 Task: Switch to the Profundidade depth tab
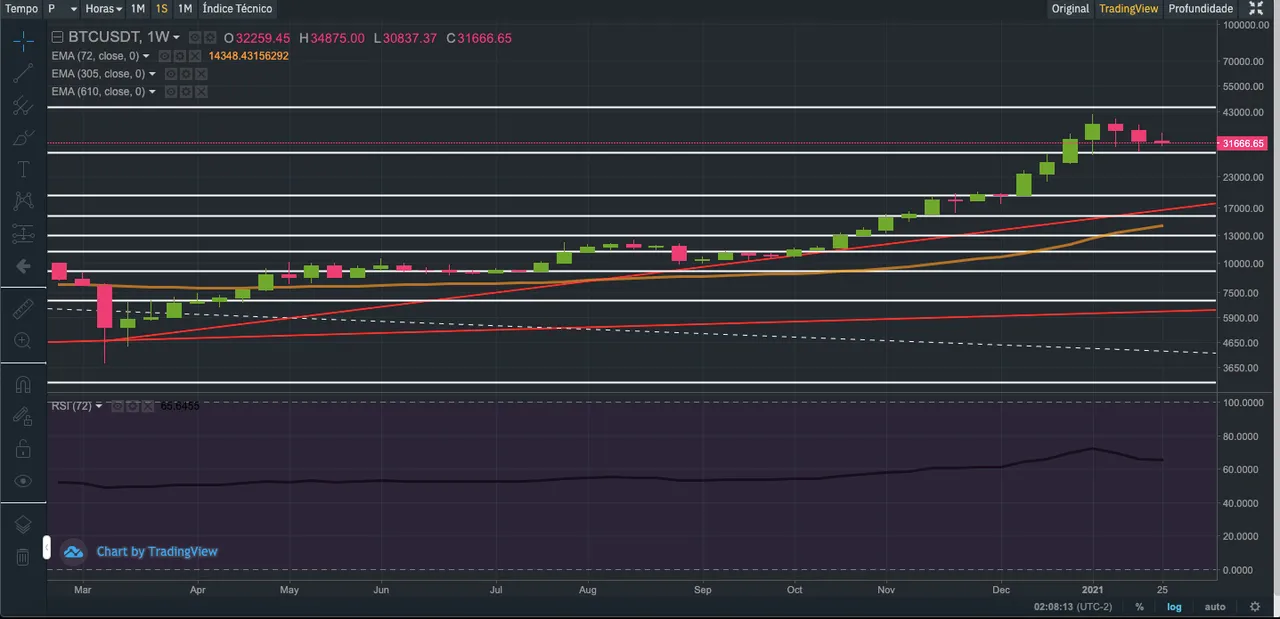pos(1201,8)
